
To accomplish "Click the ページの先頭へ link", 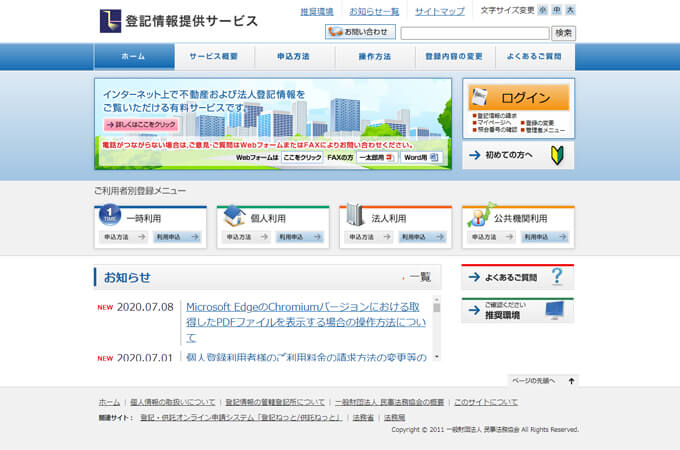I will 533,381.
